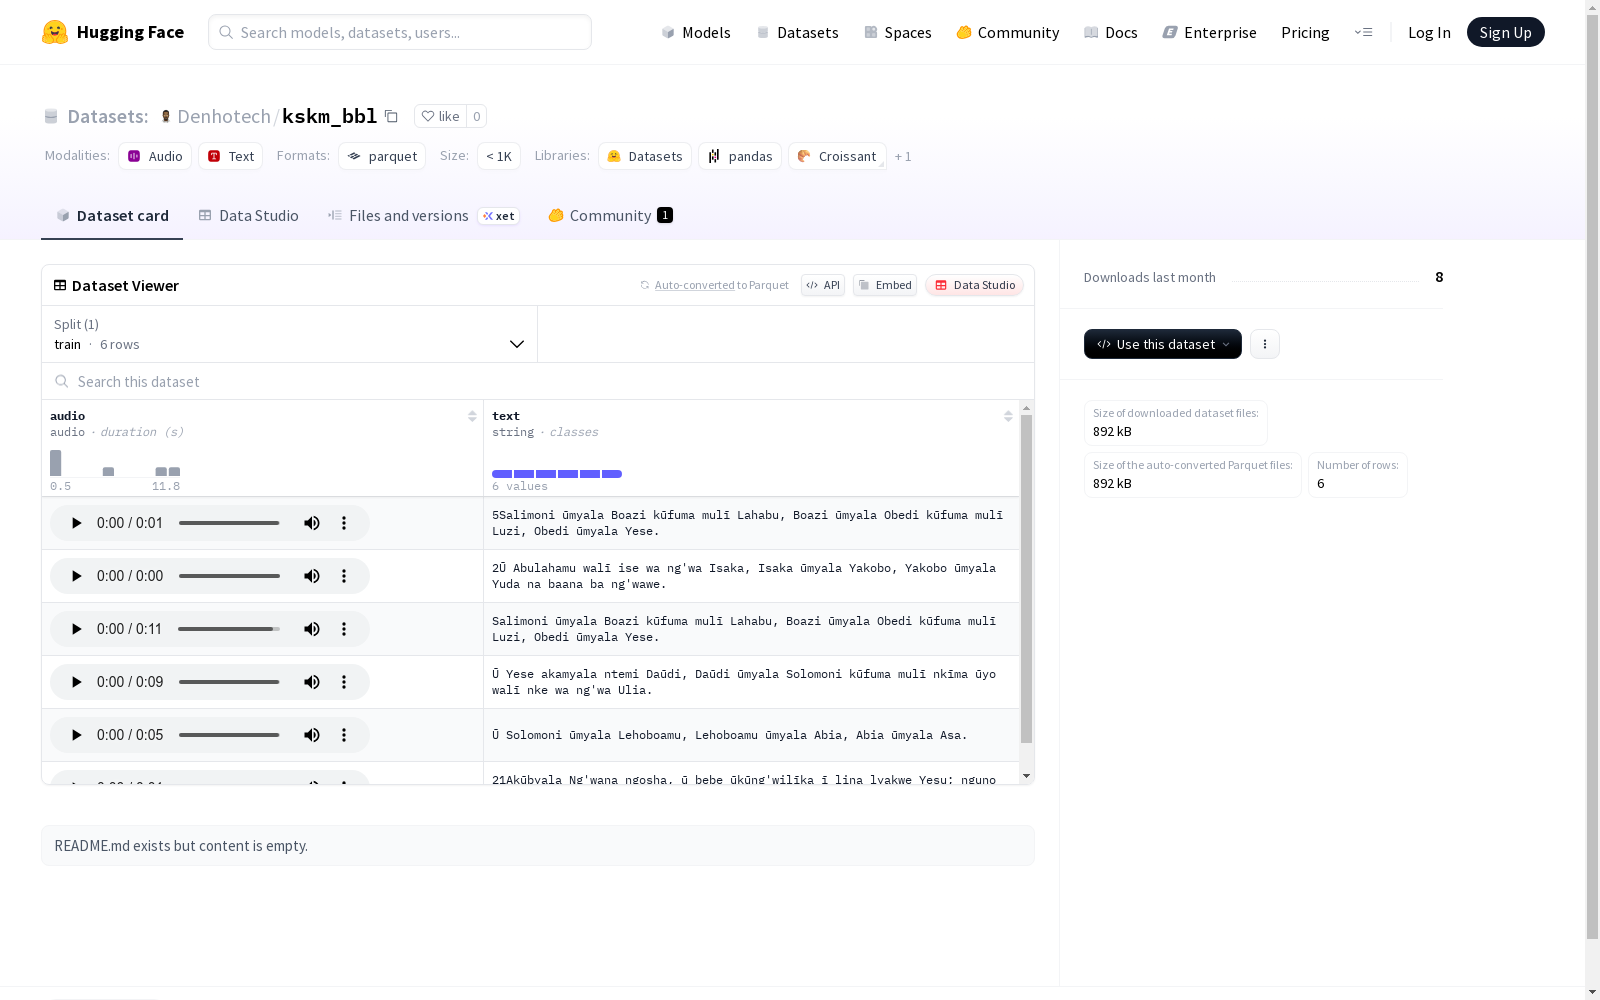The height and width of the screenshot is (1000, 1600).
Task: Open the API button in Dataset Viewer
Action: point(823,285)
